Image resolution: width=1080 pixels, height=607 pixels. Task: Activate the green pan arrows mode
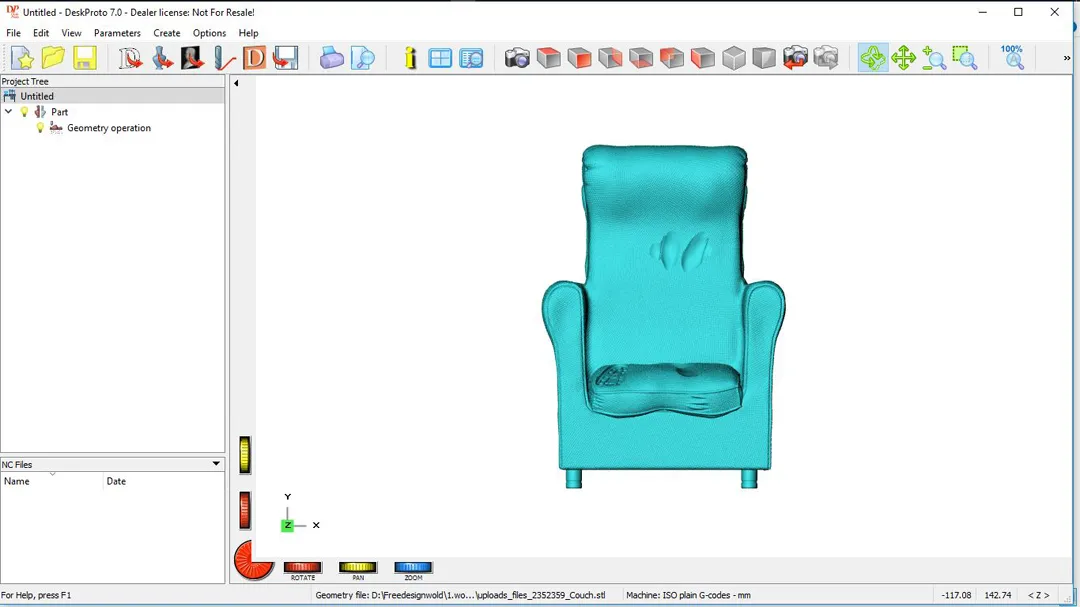click(x=903, y=58)
